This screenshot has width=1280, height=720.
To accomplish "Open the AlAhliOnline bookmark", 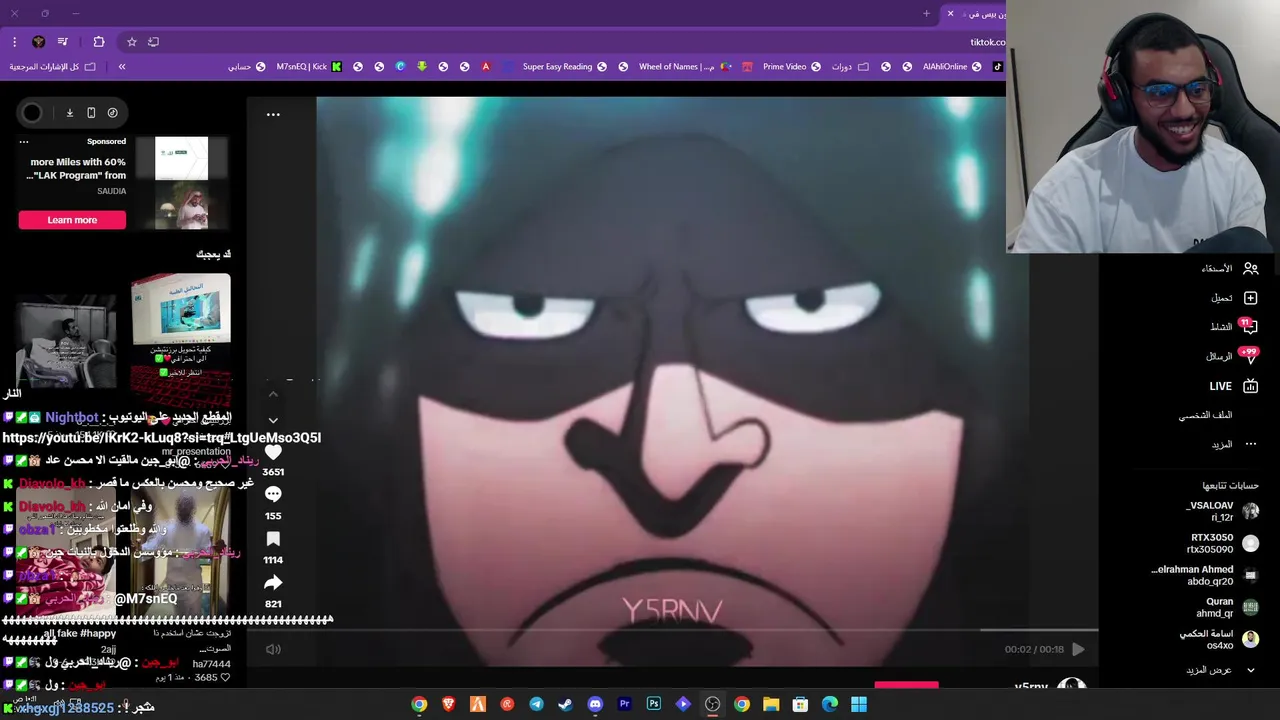I will click(951, 67).
